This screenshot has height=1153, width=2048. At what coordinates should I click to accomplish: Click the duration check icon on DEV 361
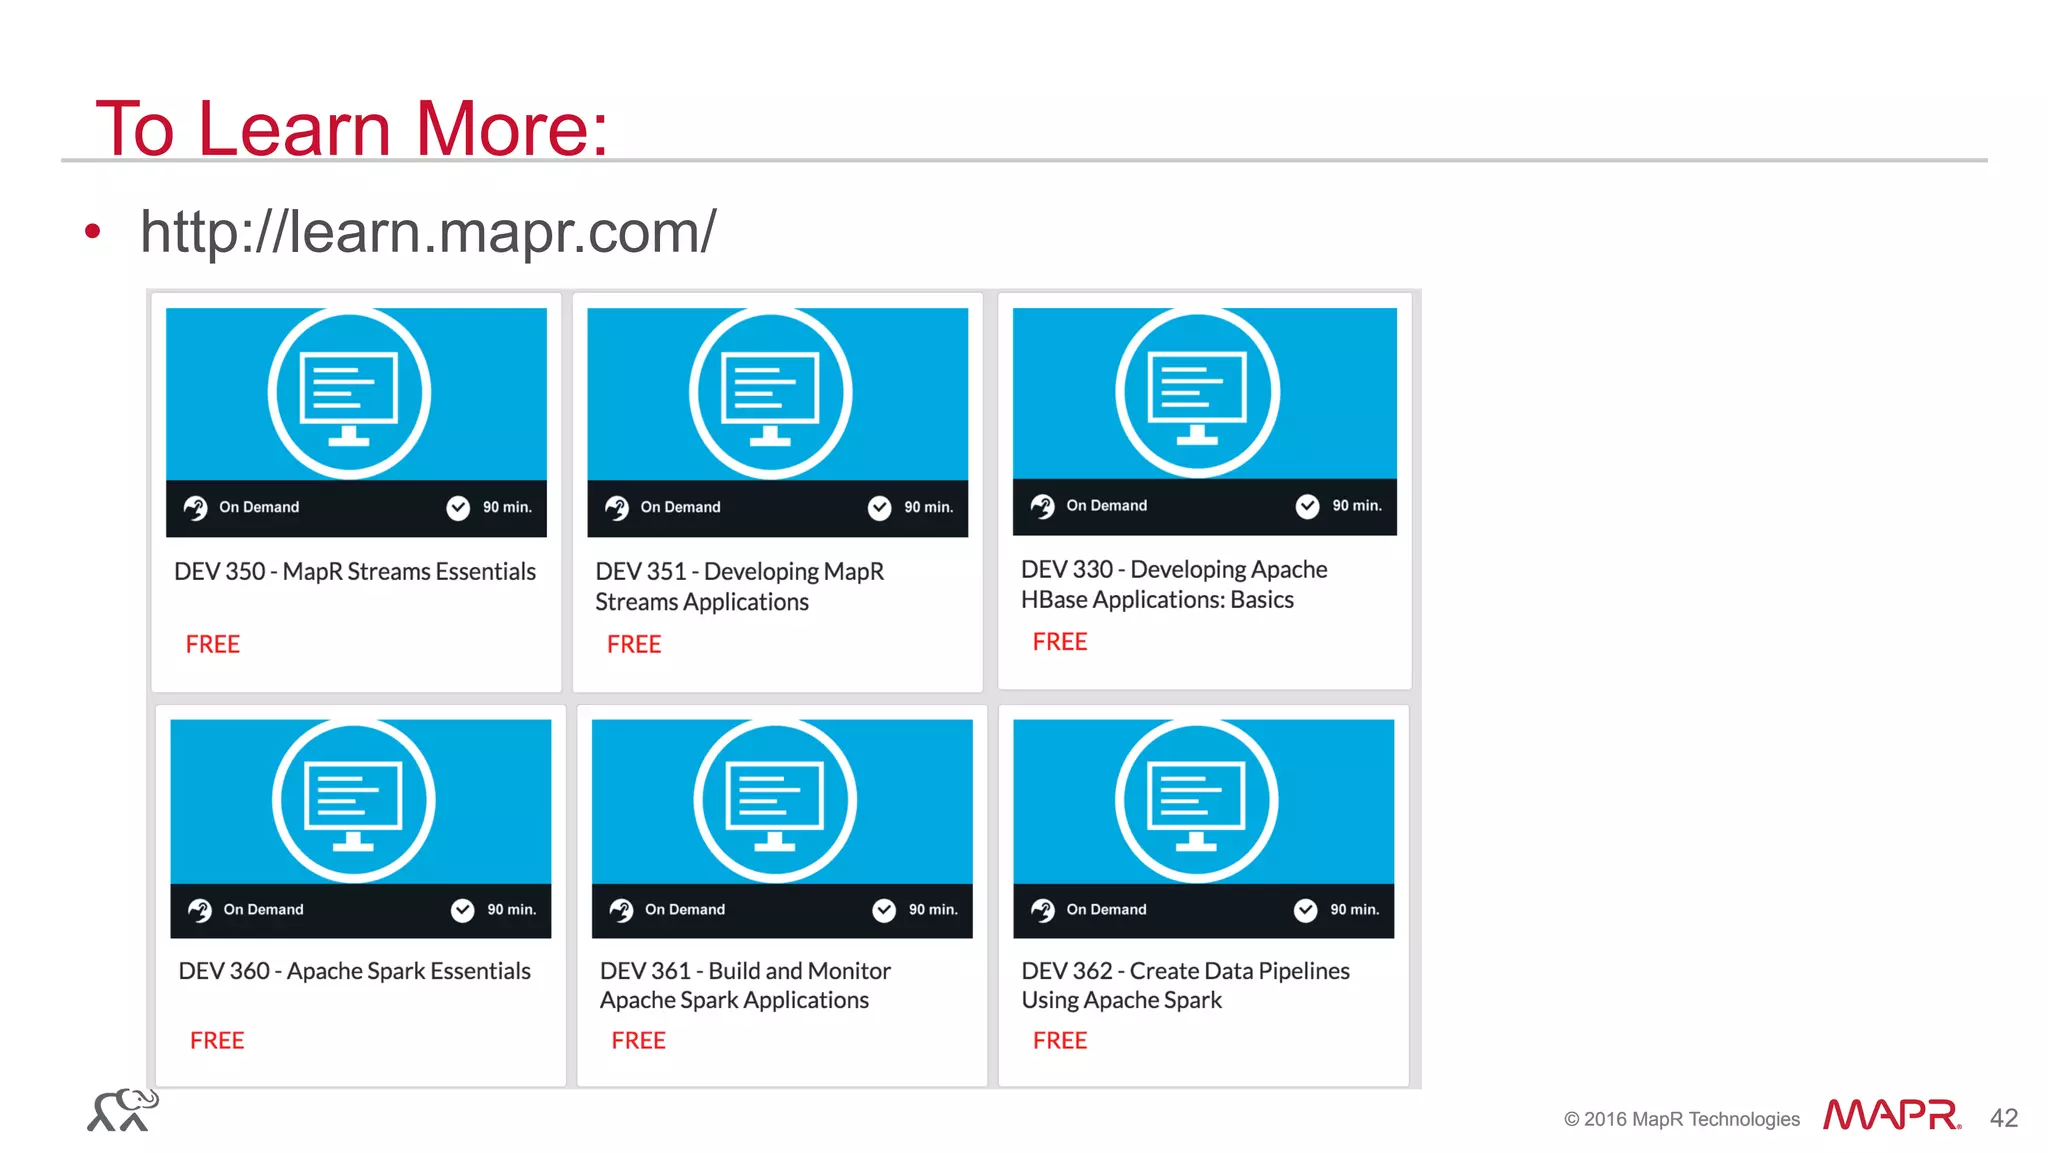tap(884, 910)
